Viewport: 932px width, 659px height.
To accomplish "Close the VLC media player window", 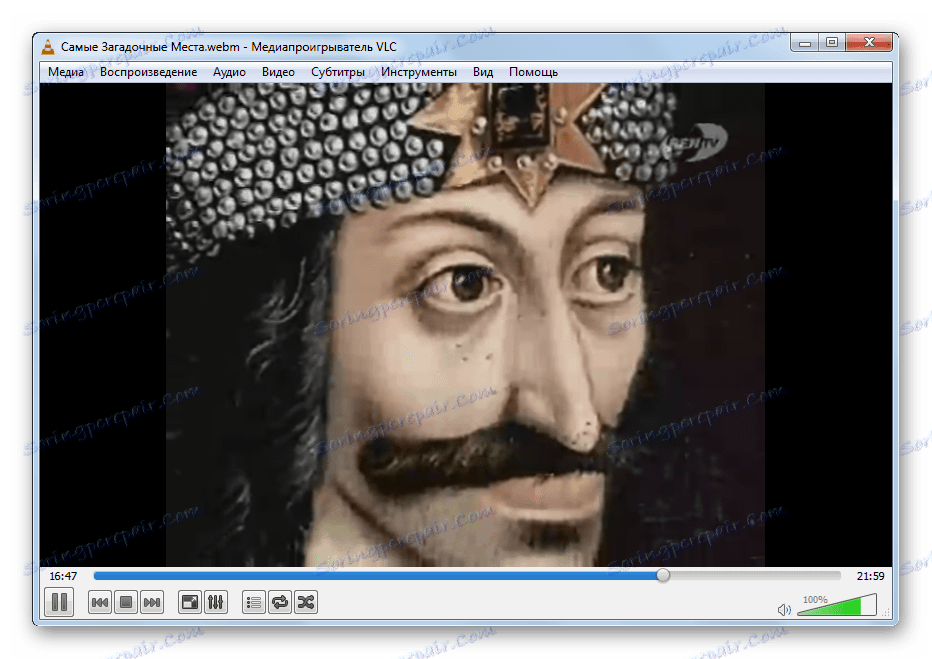I will point(869,43).
